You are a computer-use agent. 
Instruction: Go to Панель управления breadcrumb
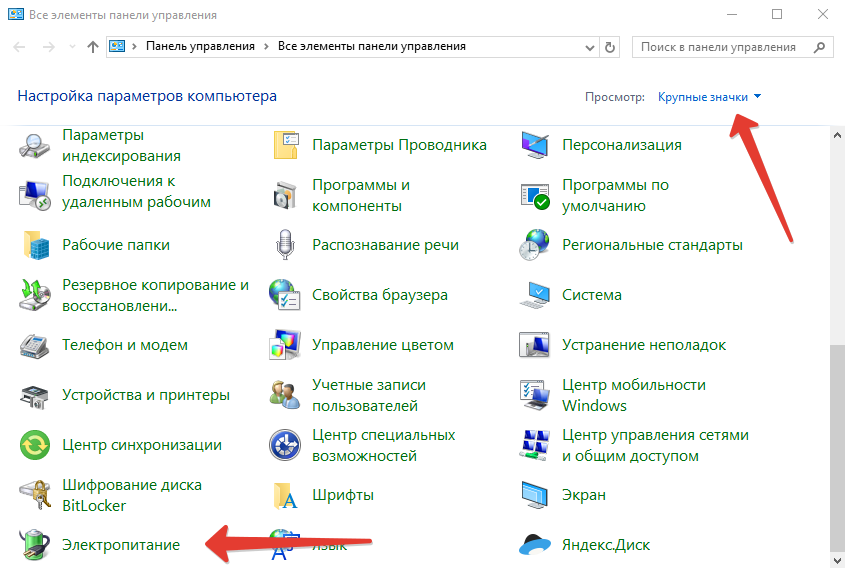click(200, 46)
